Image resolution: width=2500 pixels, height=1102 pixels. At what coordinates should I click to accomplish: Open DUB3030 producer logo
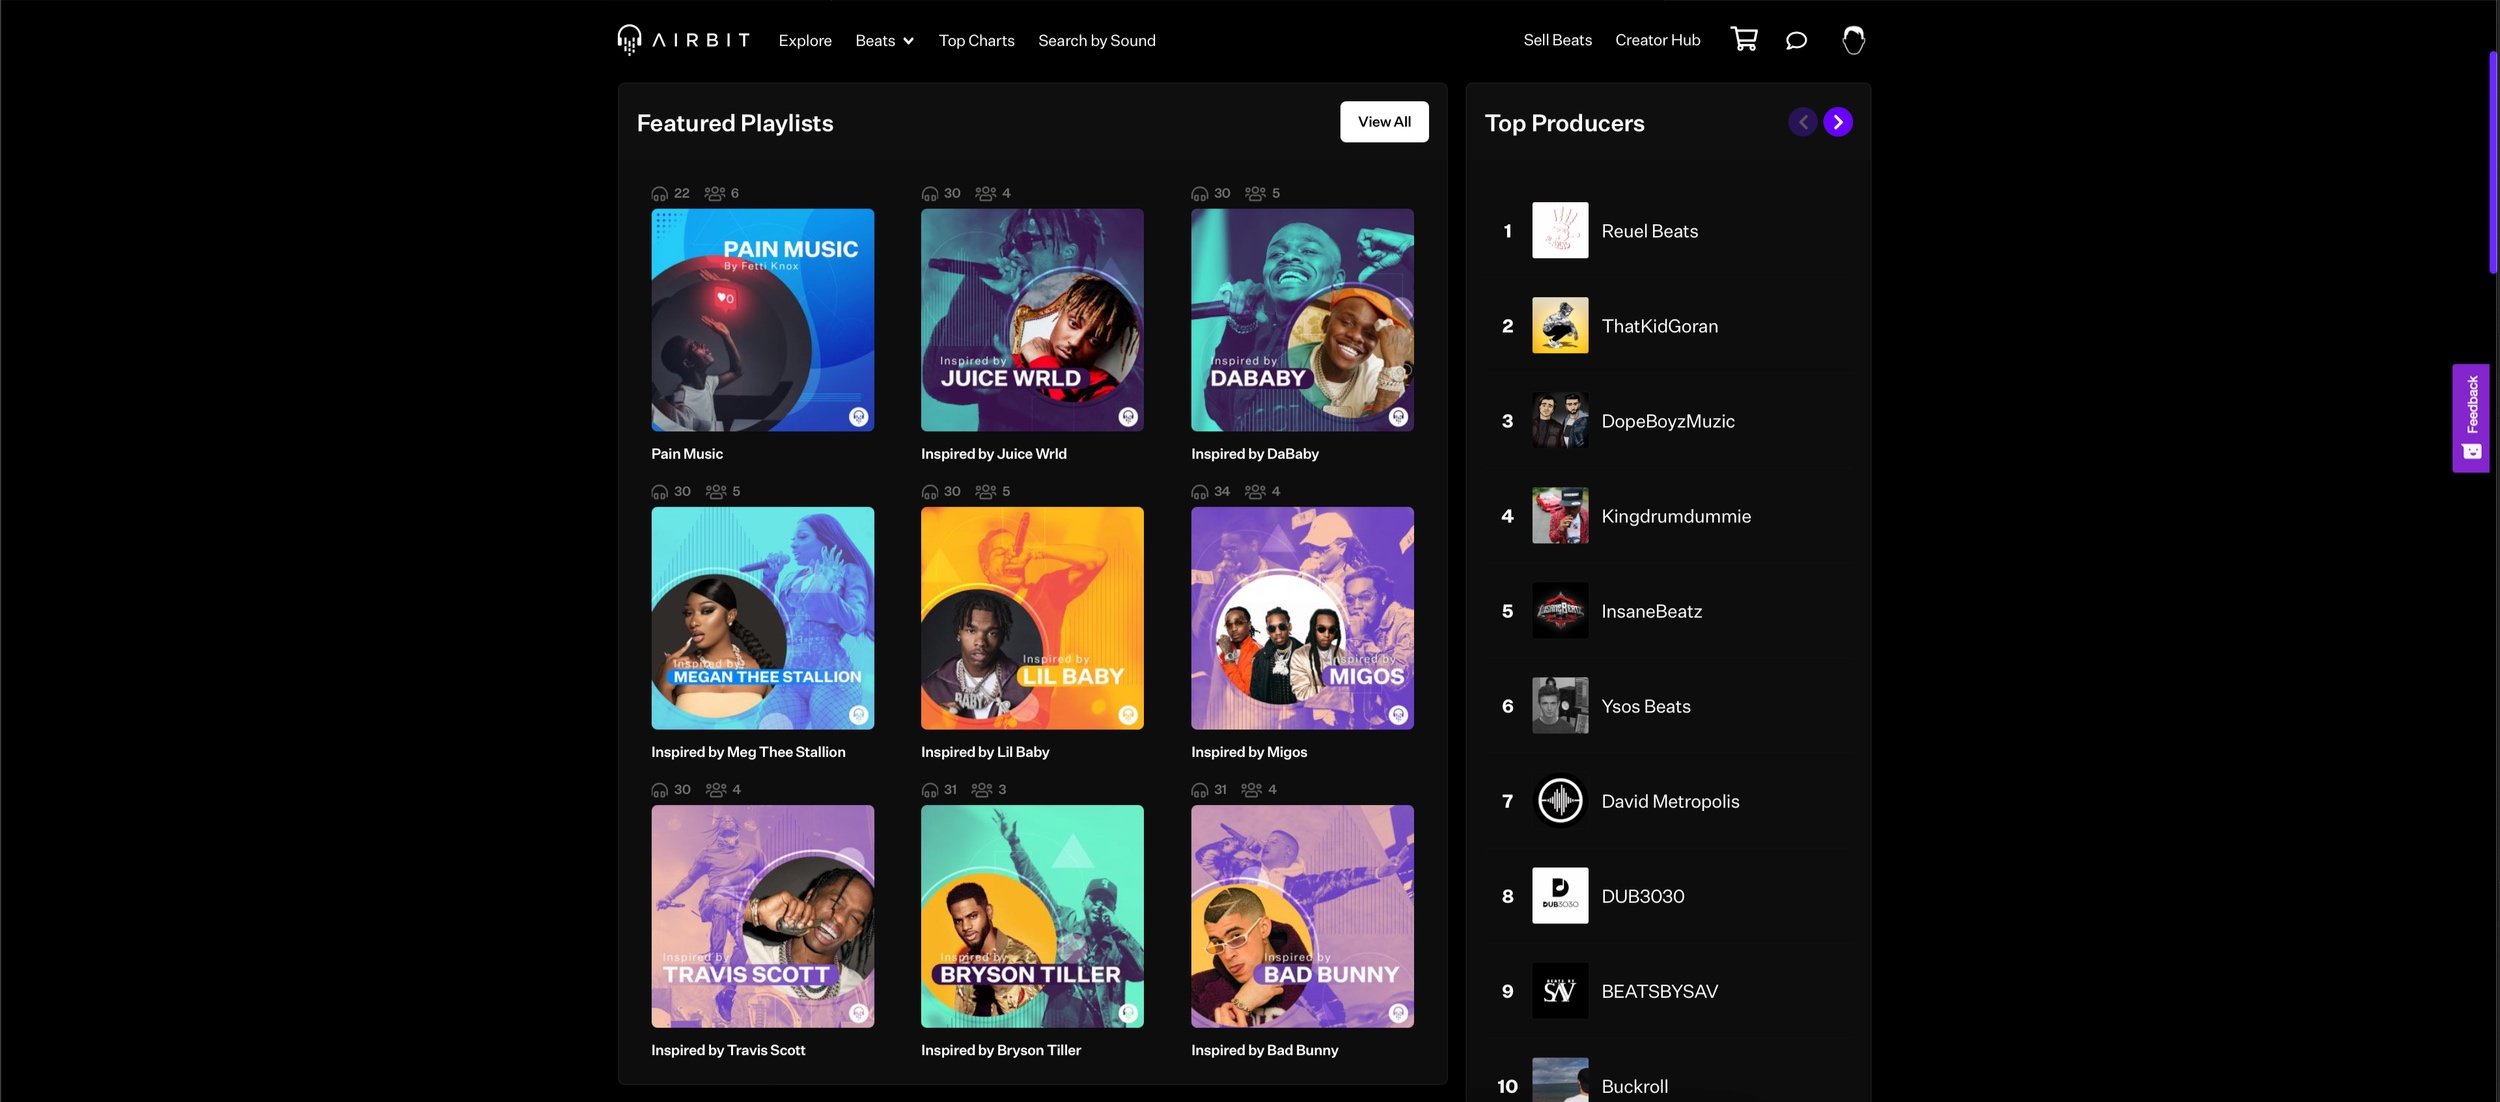click(x=1560, y=895)
